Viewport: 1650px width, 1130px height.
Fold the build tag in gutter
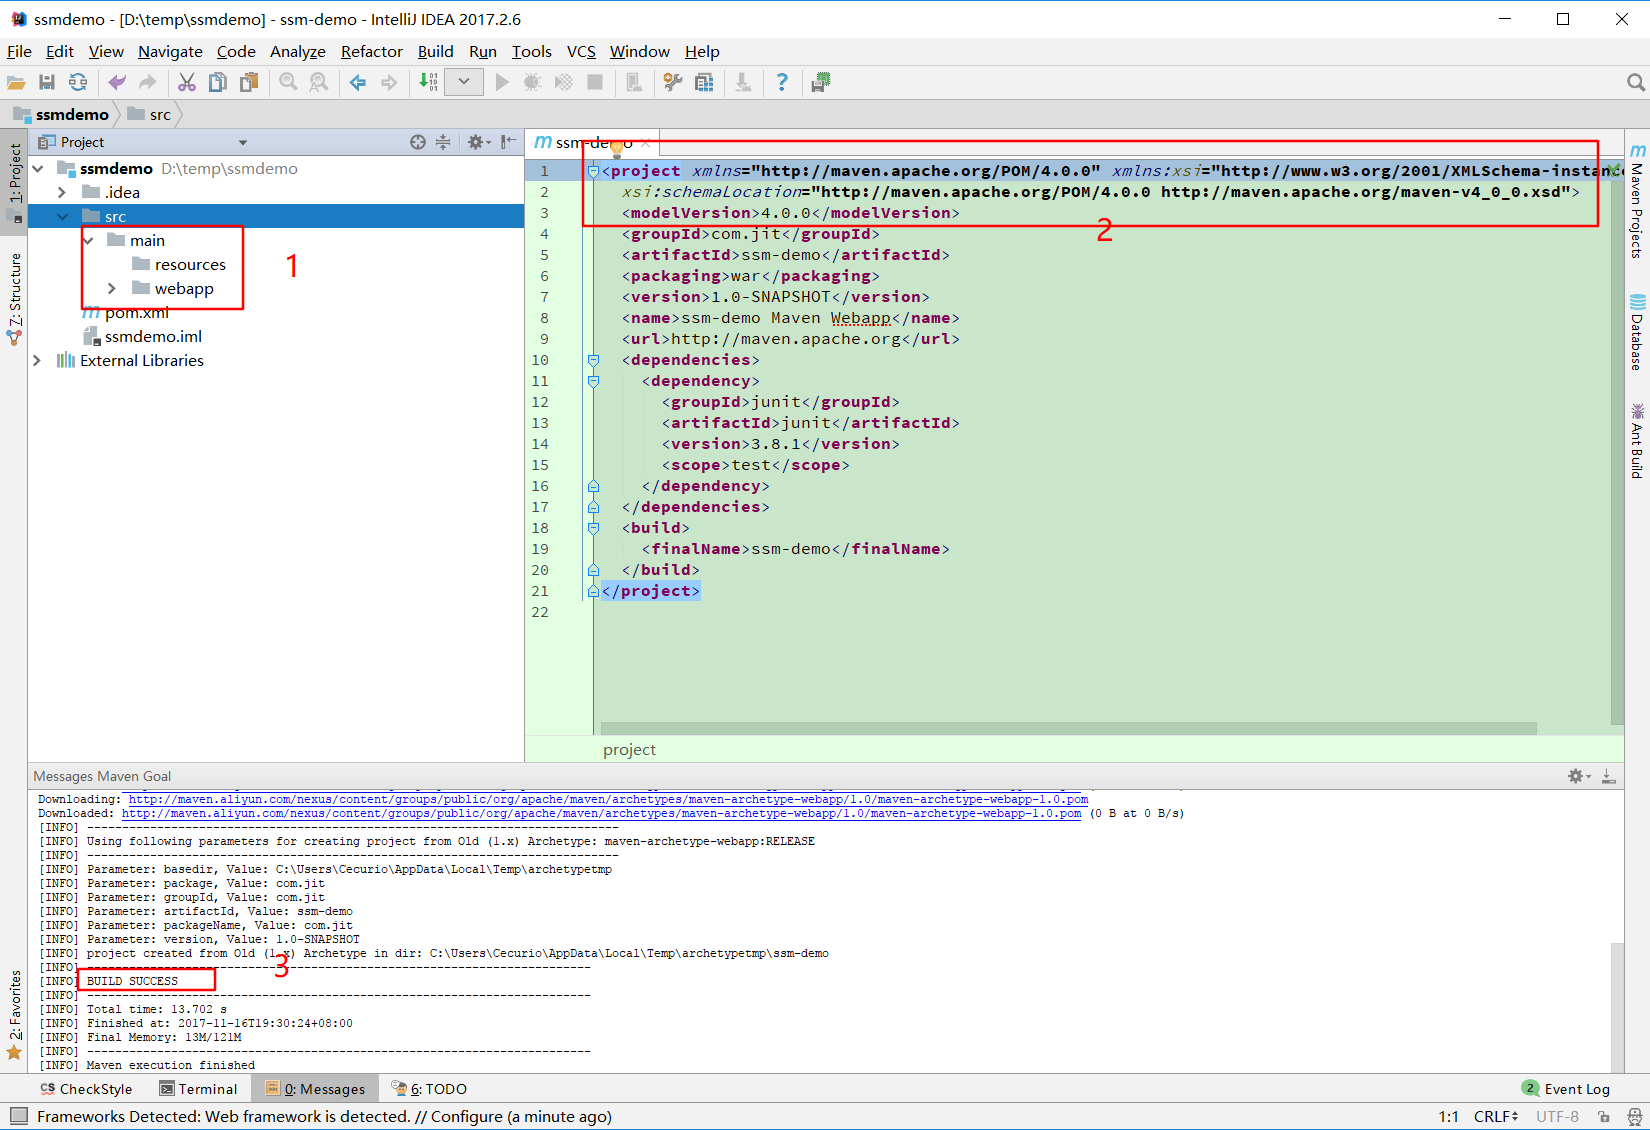click(x=593, y=528)
